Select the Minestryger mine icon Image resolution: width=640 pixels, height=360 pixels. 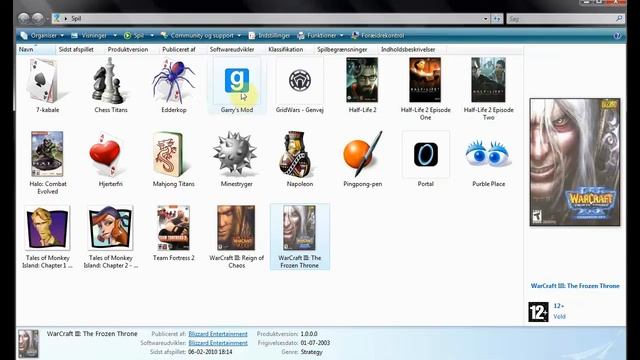coord(235,154)
